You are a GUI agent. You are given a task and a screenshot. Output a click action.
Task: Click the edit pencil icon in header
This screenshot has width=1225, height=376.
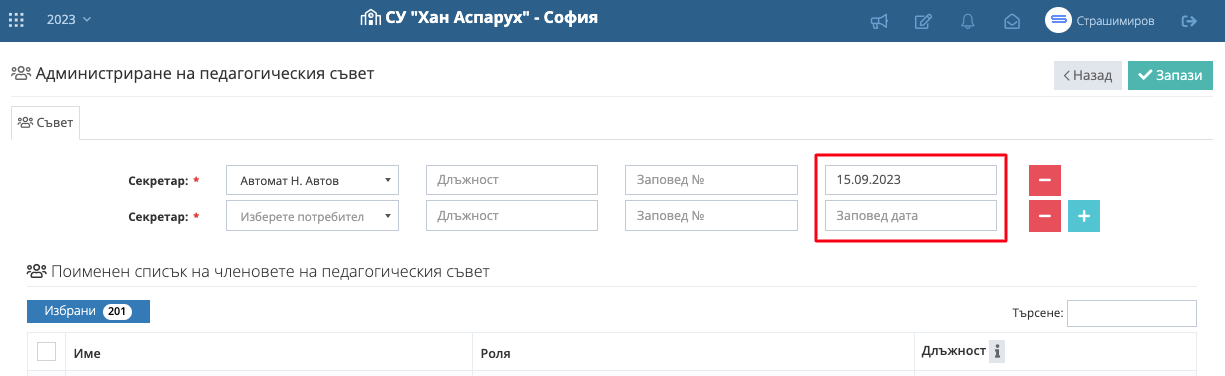tap(923, 21)
